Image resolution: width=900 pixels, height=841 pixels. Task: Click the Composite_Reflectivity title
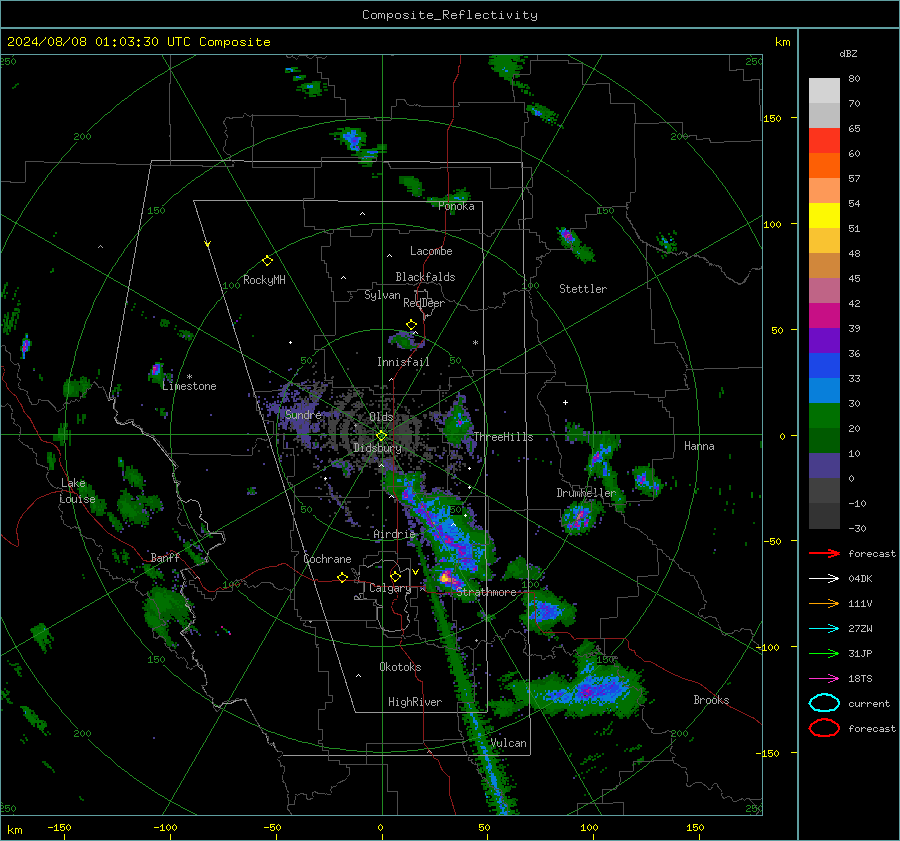click(449, 15)
